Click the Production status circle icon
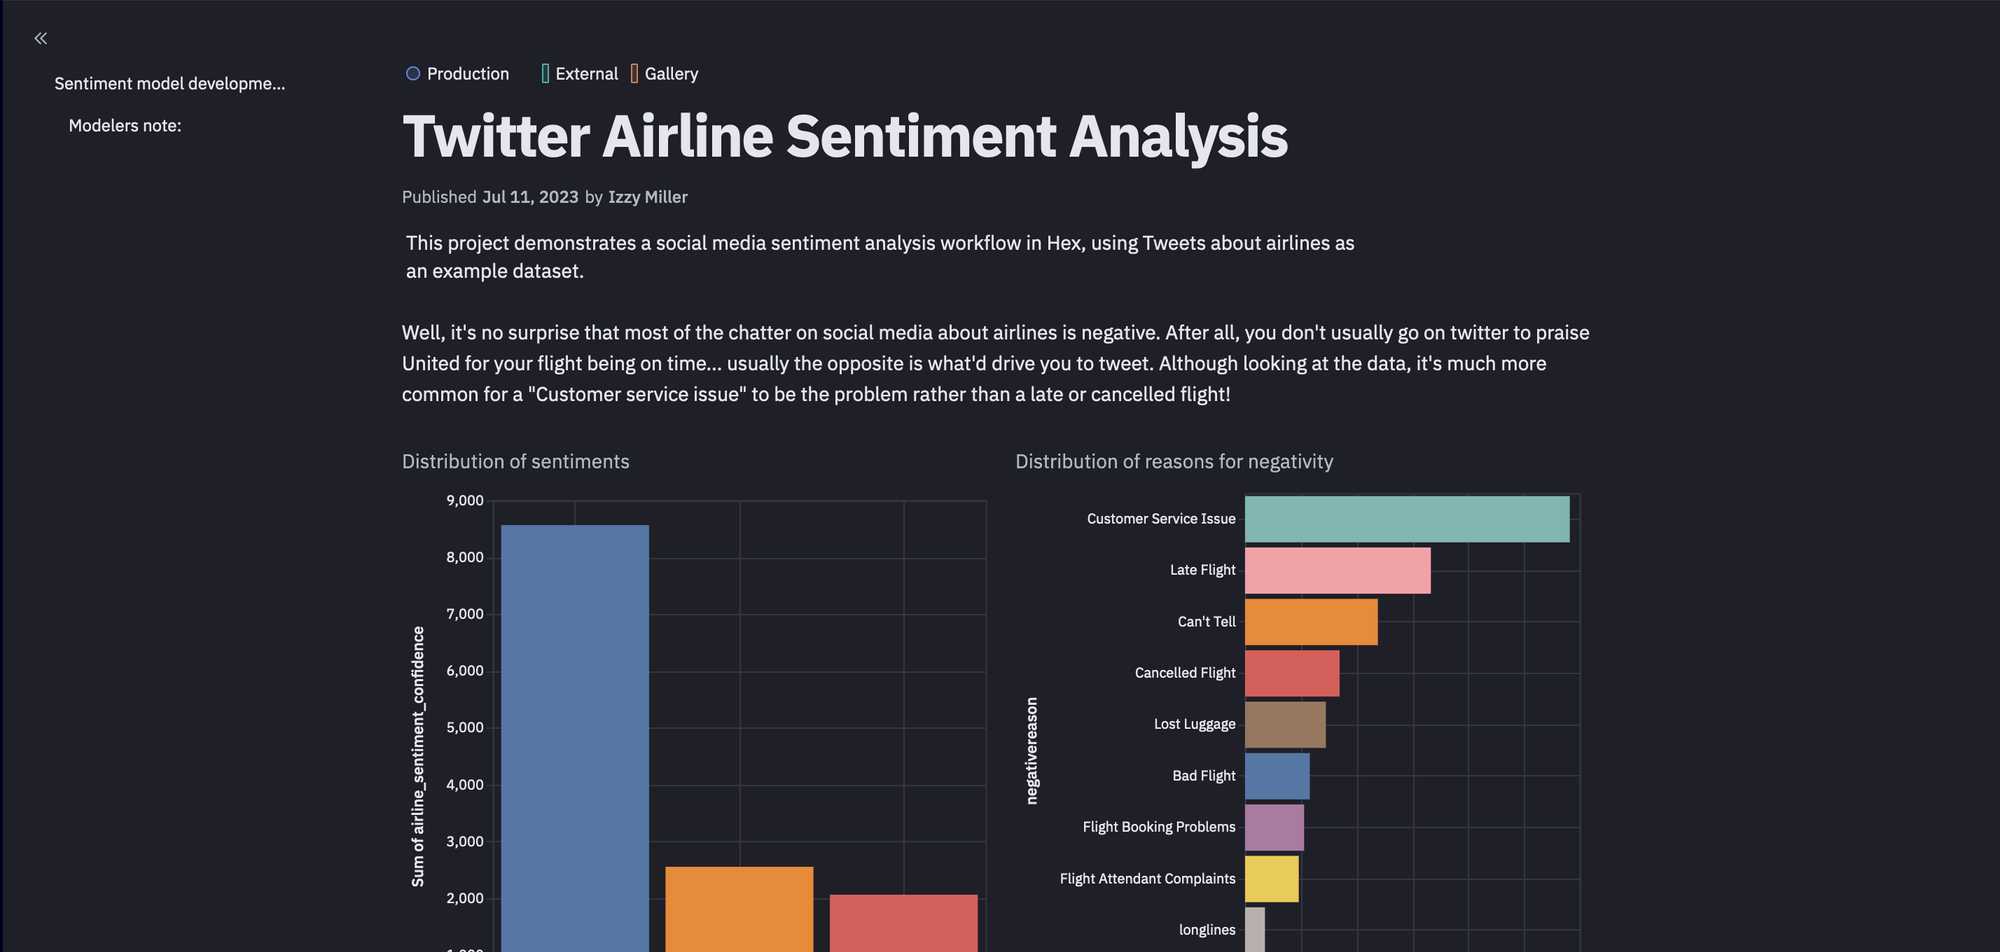This screenshot has width=2000, height=952. [x=412, y=74]
